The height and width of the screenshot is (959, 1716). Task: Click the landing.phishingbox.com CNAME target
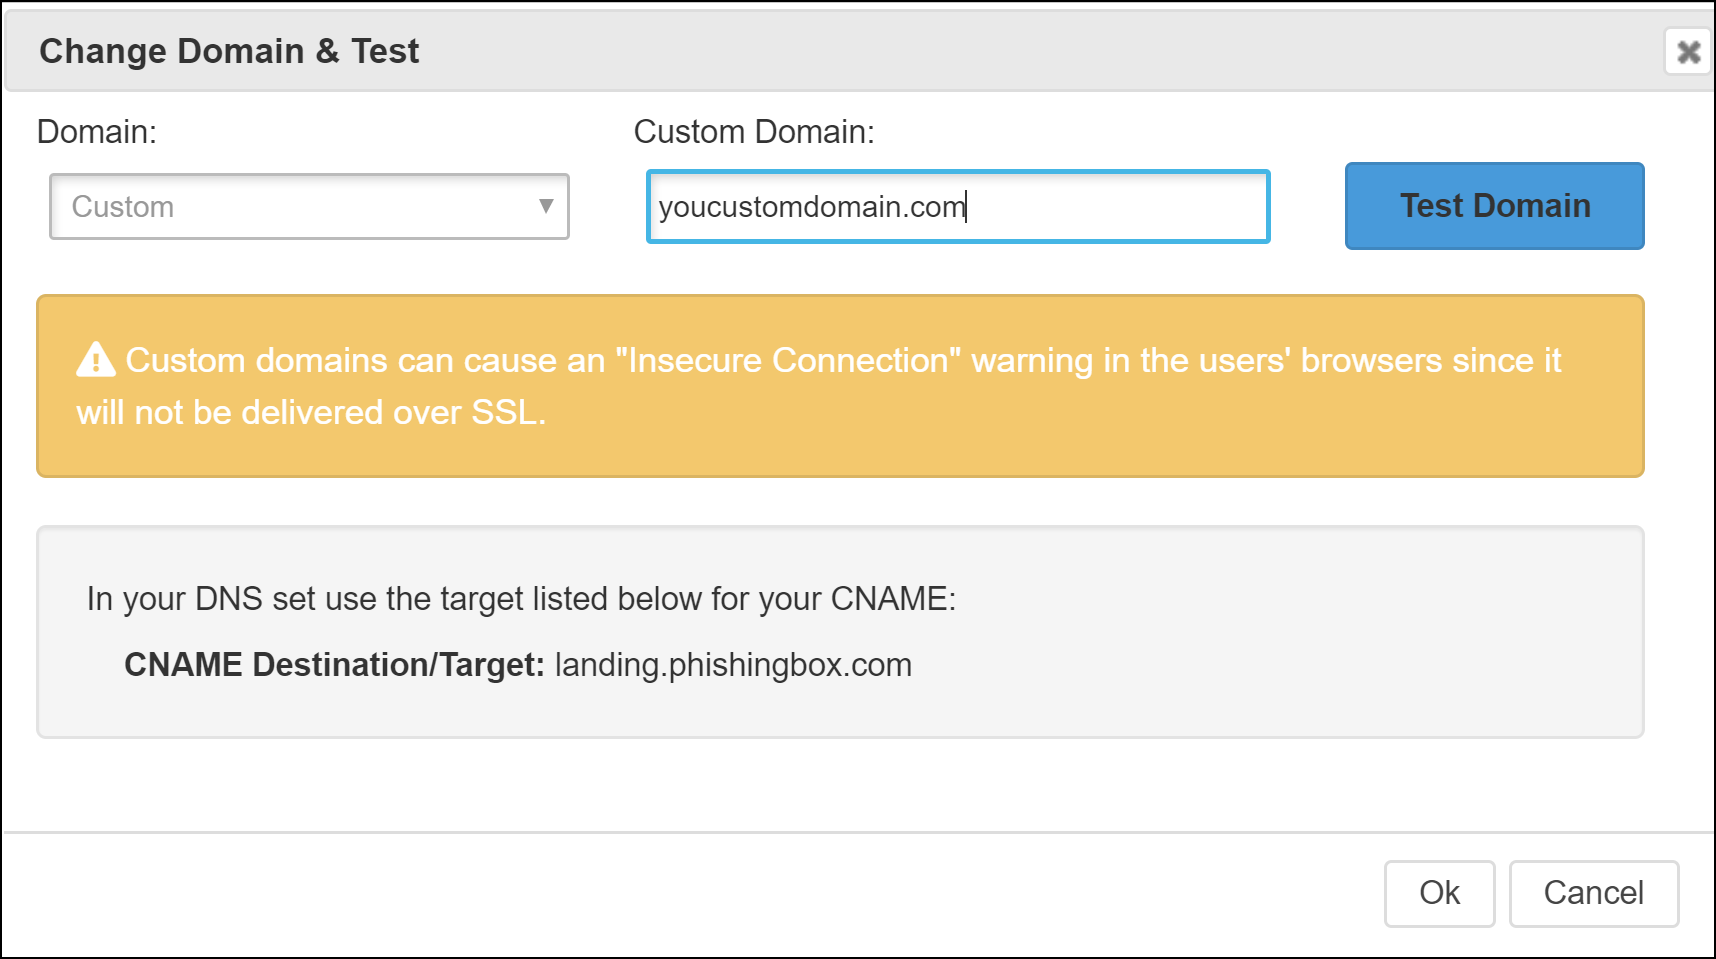point(733,665)
